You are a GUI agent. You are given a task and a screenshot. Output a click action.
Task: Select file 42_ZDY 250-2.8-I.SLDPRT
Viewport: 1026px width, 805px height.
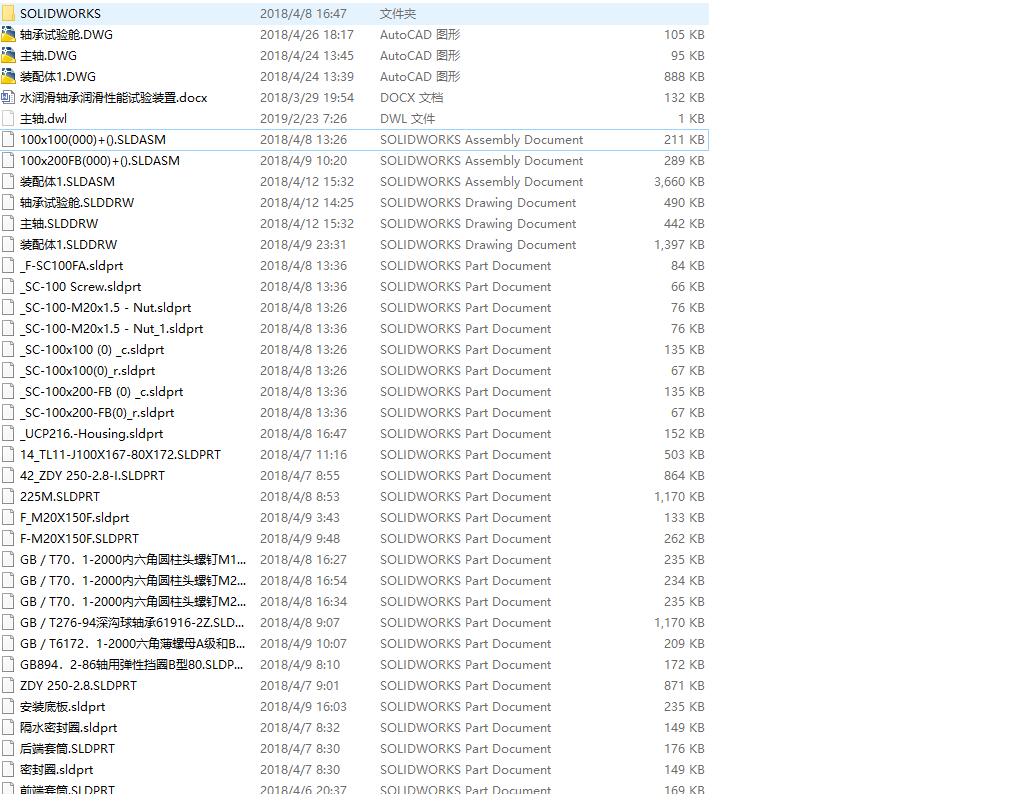(92, 475)
